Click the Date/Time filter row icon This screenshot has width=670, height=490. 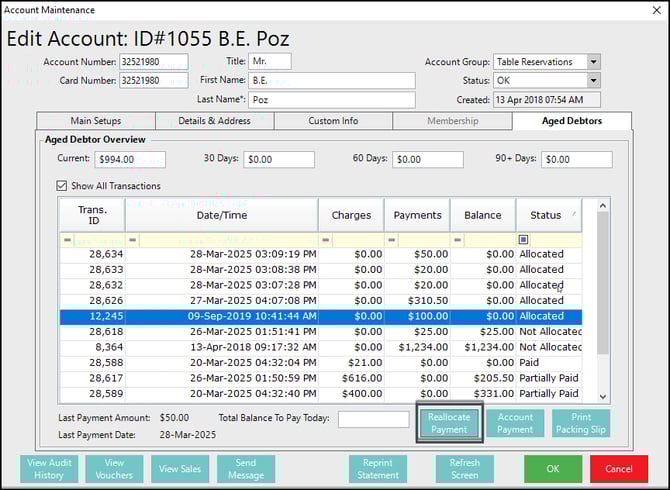pyautogui.click(x=132, y=240)
